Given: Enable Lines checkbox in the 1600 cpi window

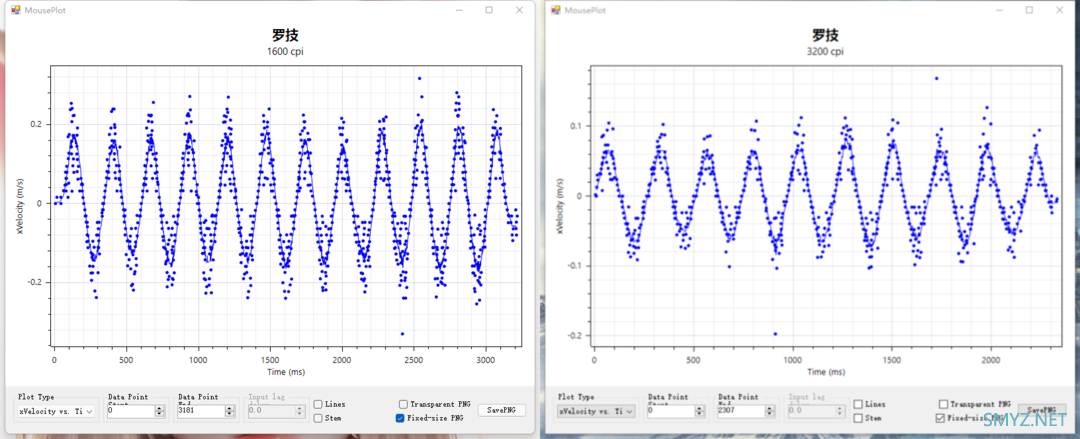Looking at the screenshot, I should (x=318, y=405).
